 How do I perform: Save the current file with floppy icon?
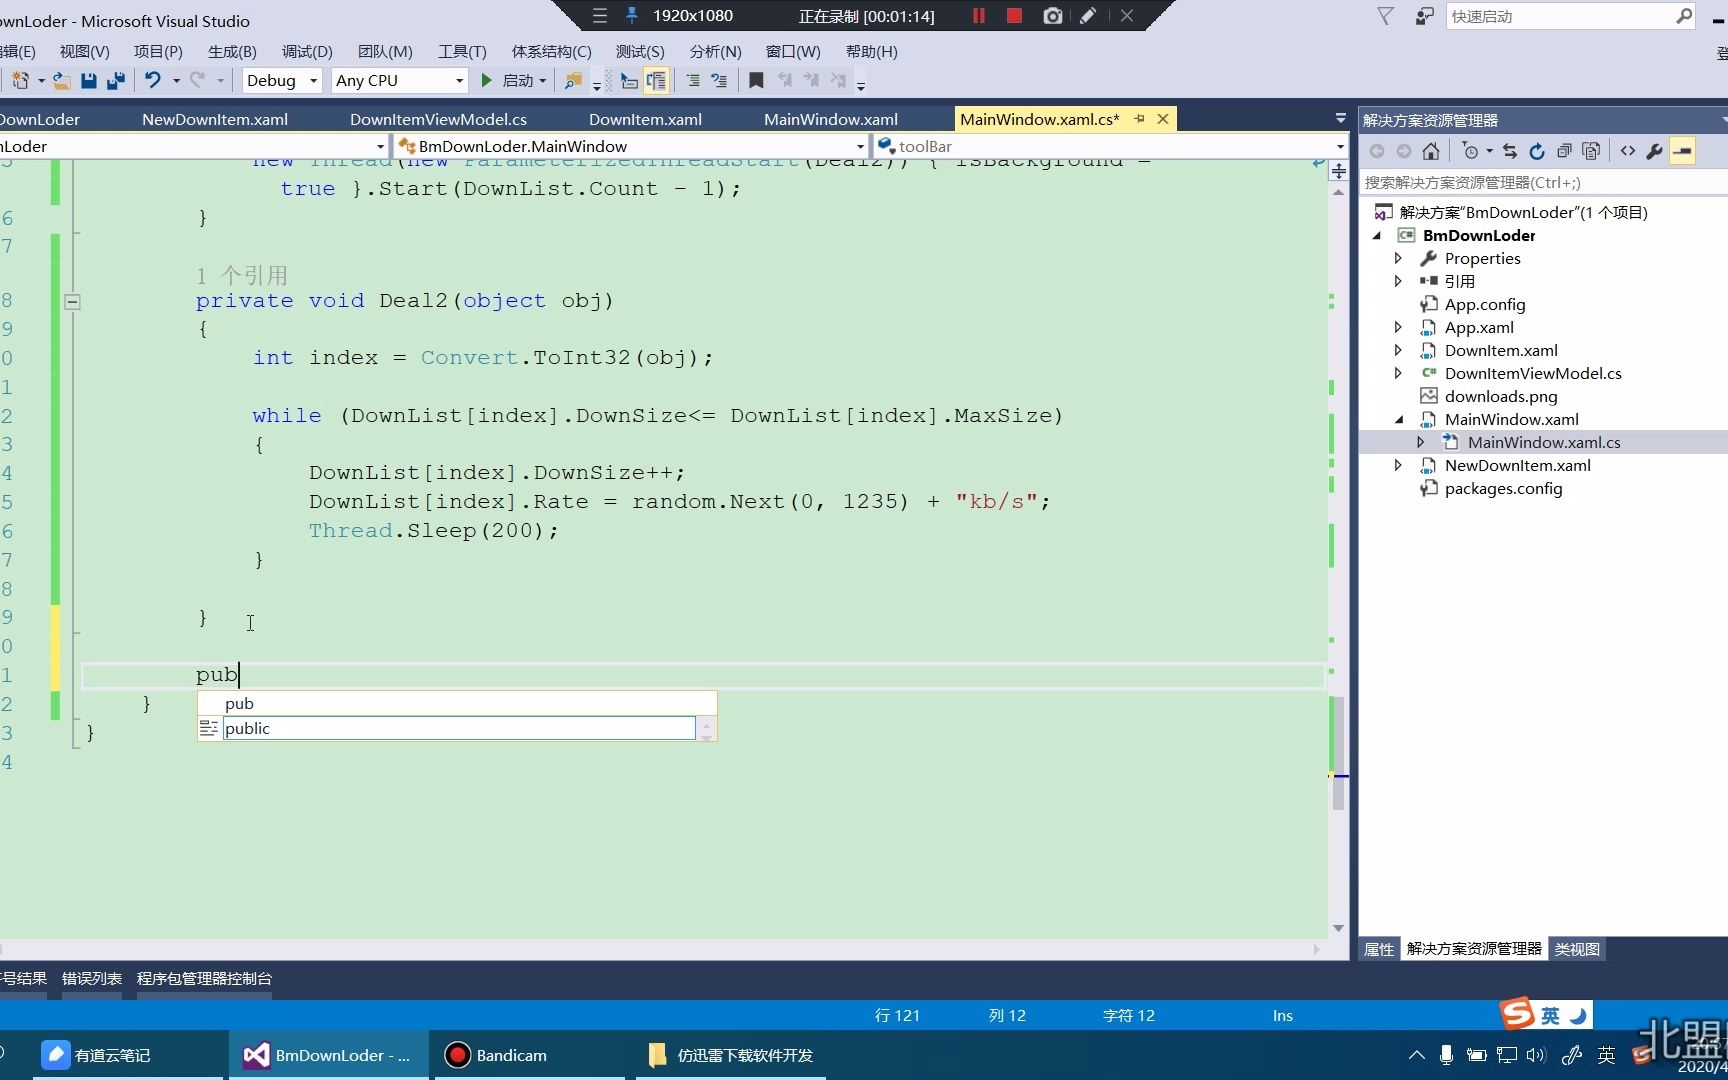pos(89,80)
